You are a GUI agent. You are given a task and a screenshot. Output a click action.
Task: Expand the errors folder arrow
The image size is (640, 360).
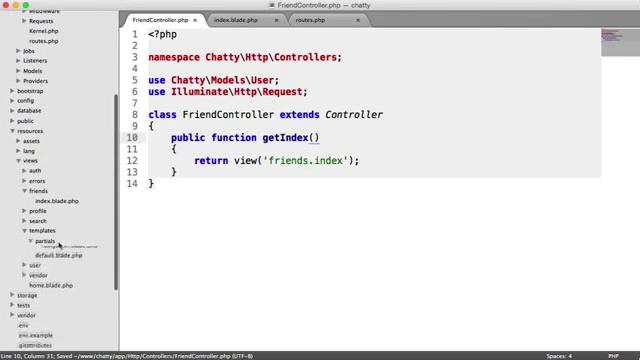point(24,181)
